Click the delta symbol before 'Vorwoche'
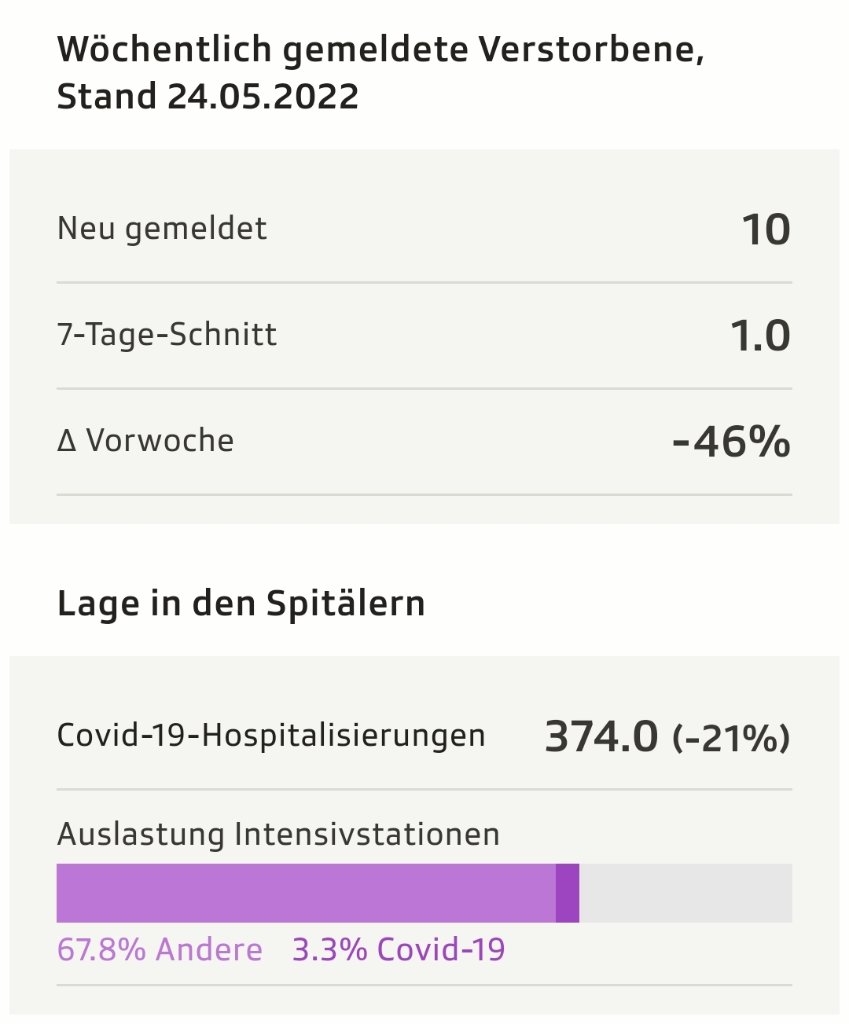This screenshot has width=849, height=1024. pyautogui.click(x=66, y=441)
